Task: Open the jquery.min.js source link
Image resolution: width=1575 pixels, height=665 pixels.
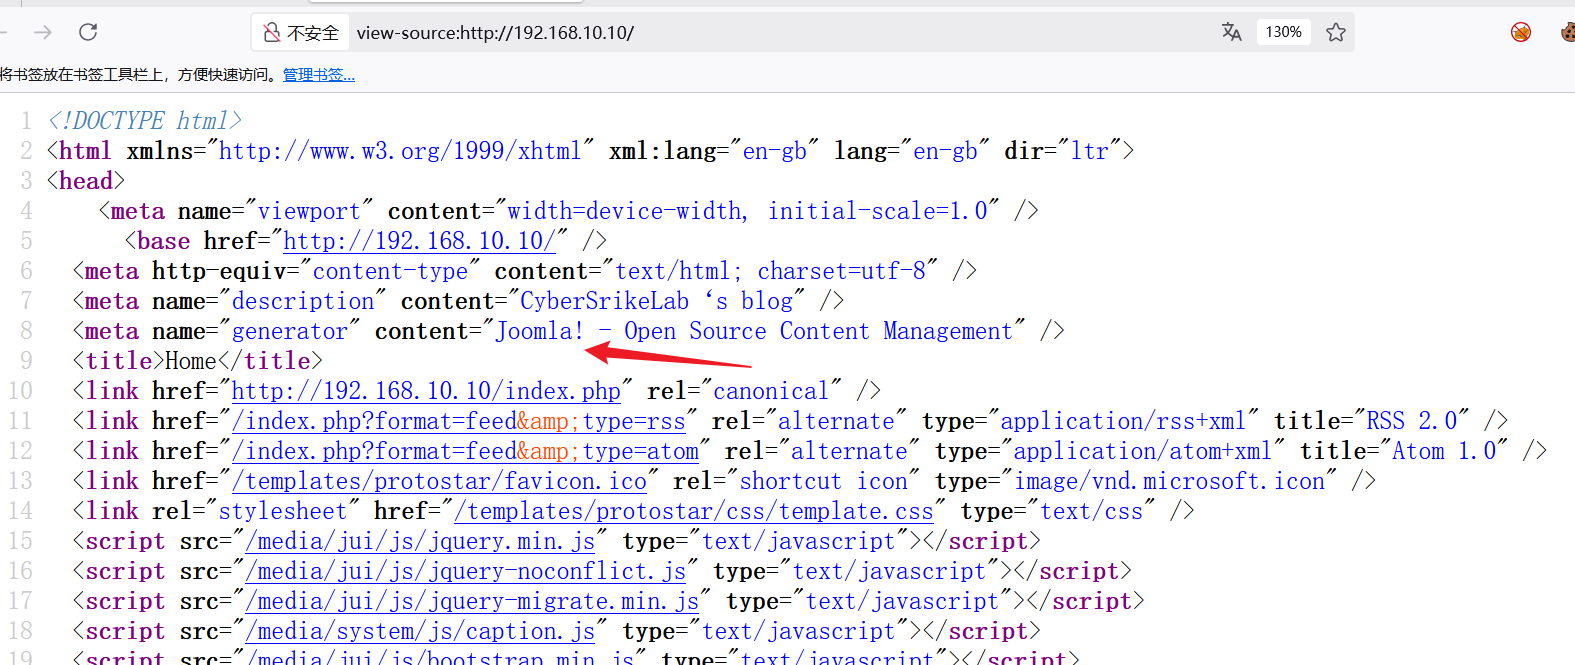Action: [420, 541]
